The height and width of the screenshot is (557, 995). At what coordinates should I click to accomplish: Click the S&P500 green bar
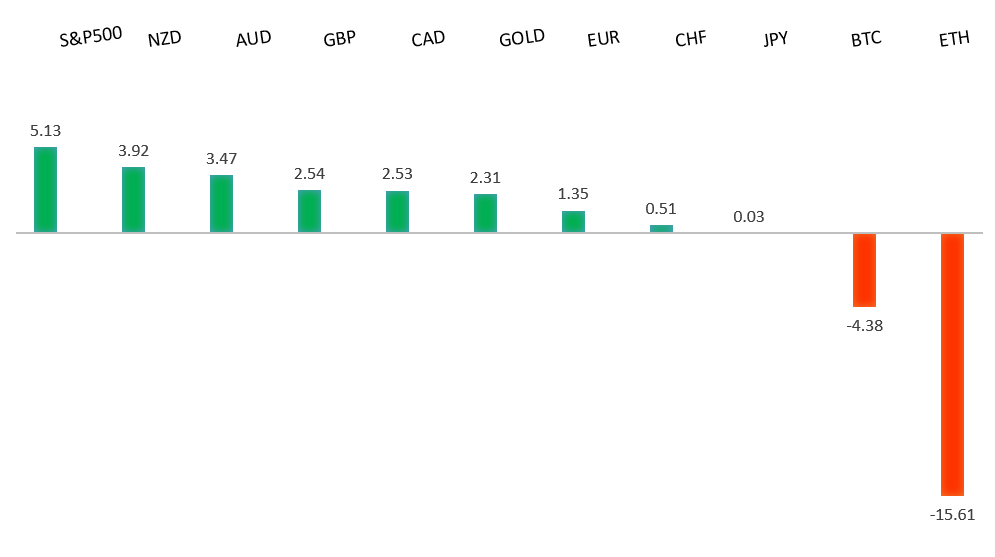pyautogui.click(x=45, y=190)
